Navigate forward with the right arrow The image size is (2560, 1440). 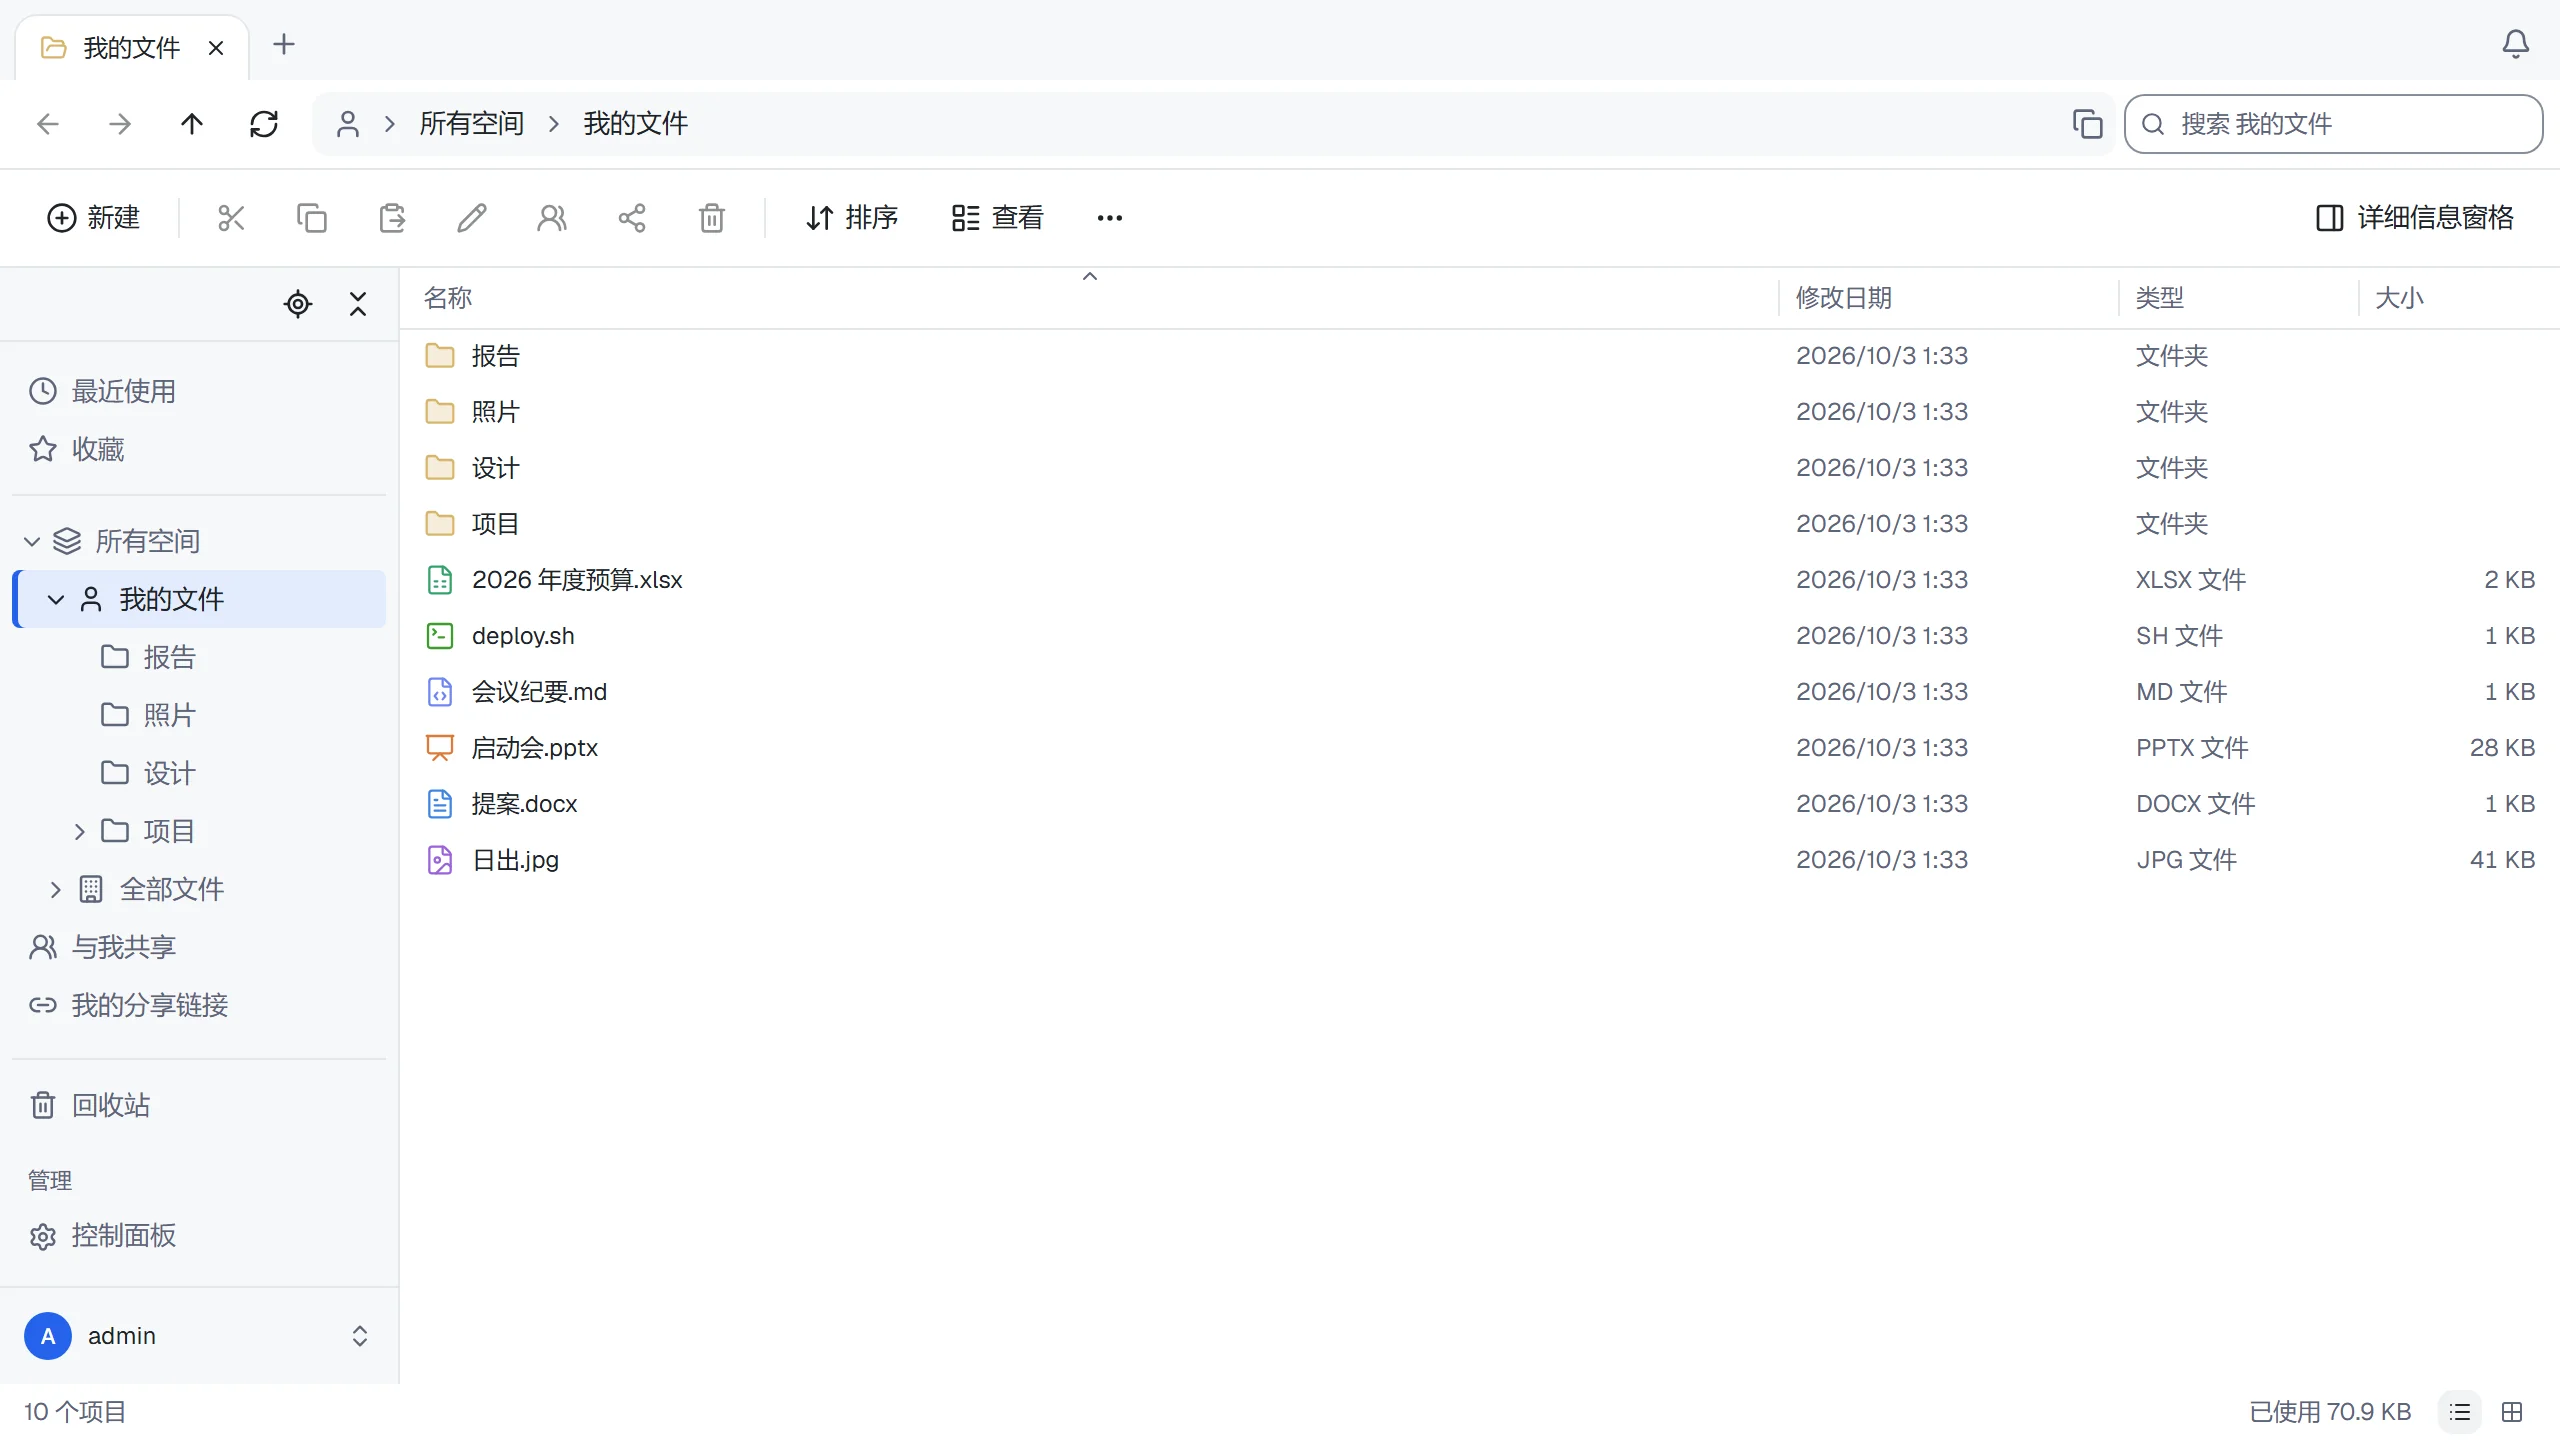pyautogui.click(x=120, y=124)
